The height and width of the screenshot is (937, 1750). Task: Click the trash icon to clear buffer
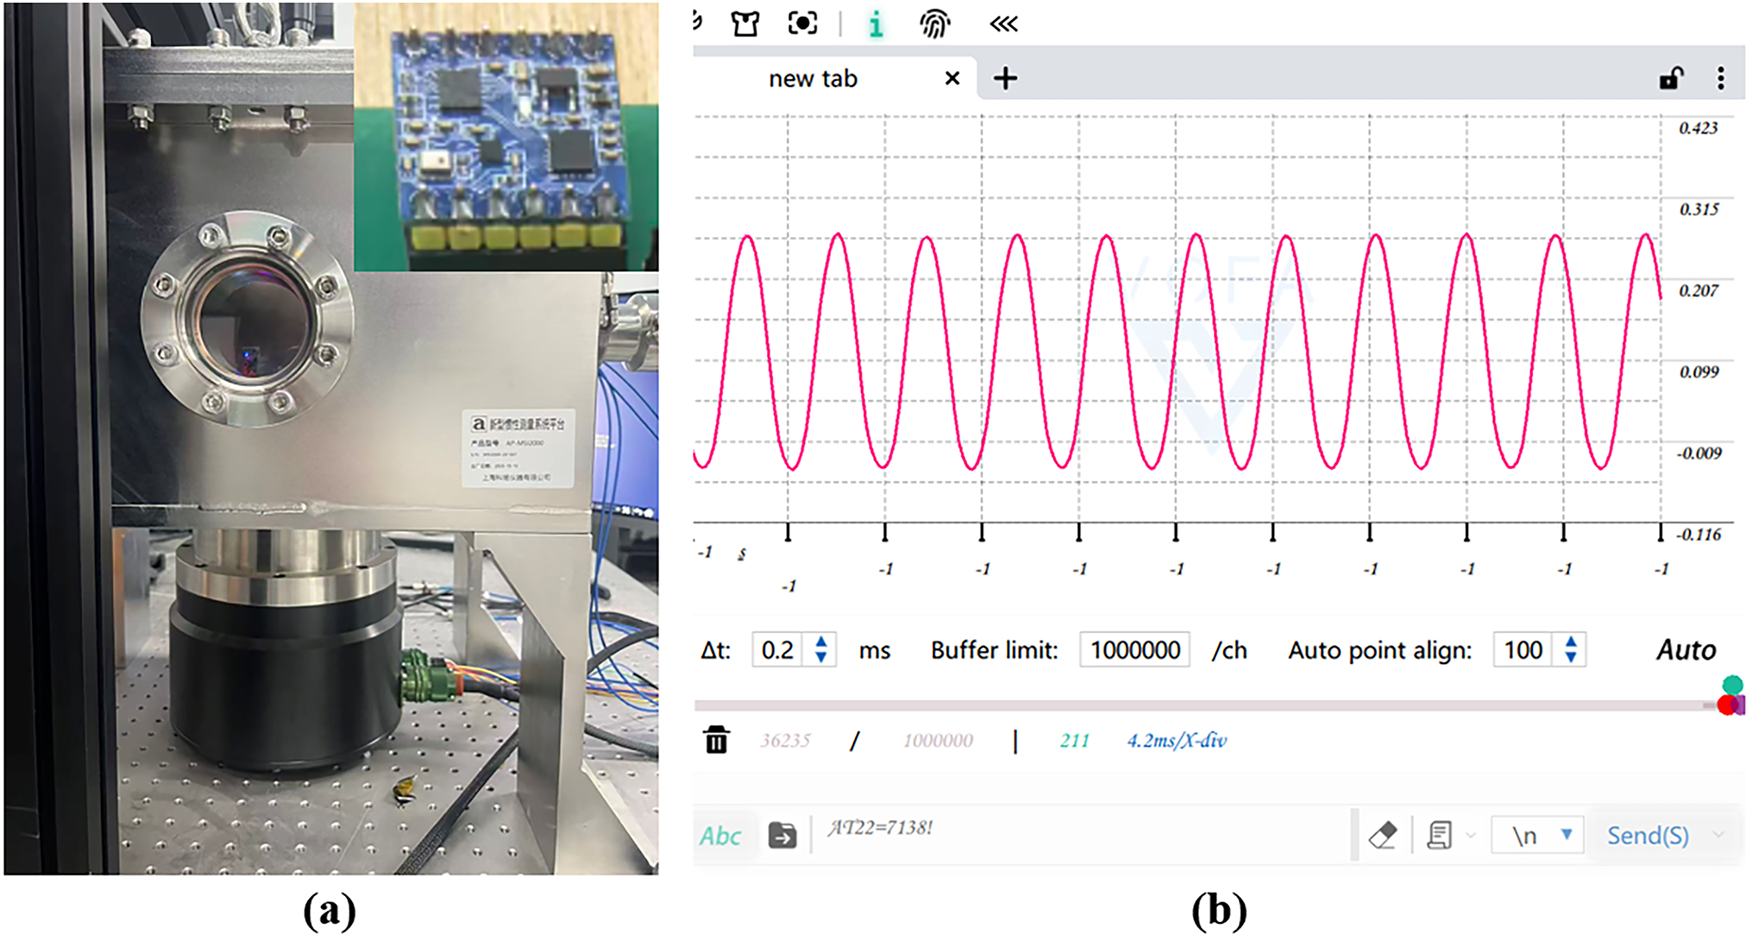[716, 740]
